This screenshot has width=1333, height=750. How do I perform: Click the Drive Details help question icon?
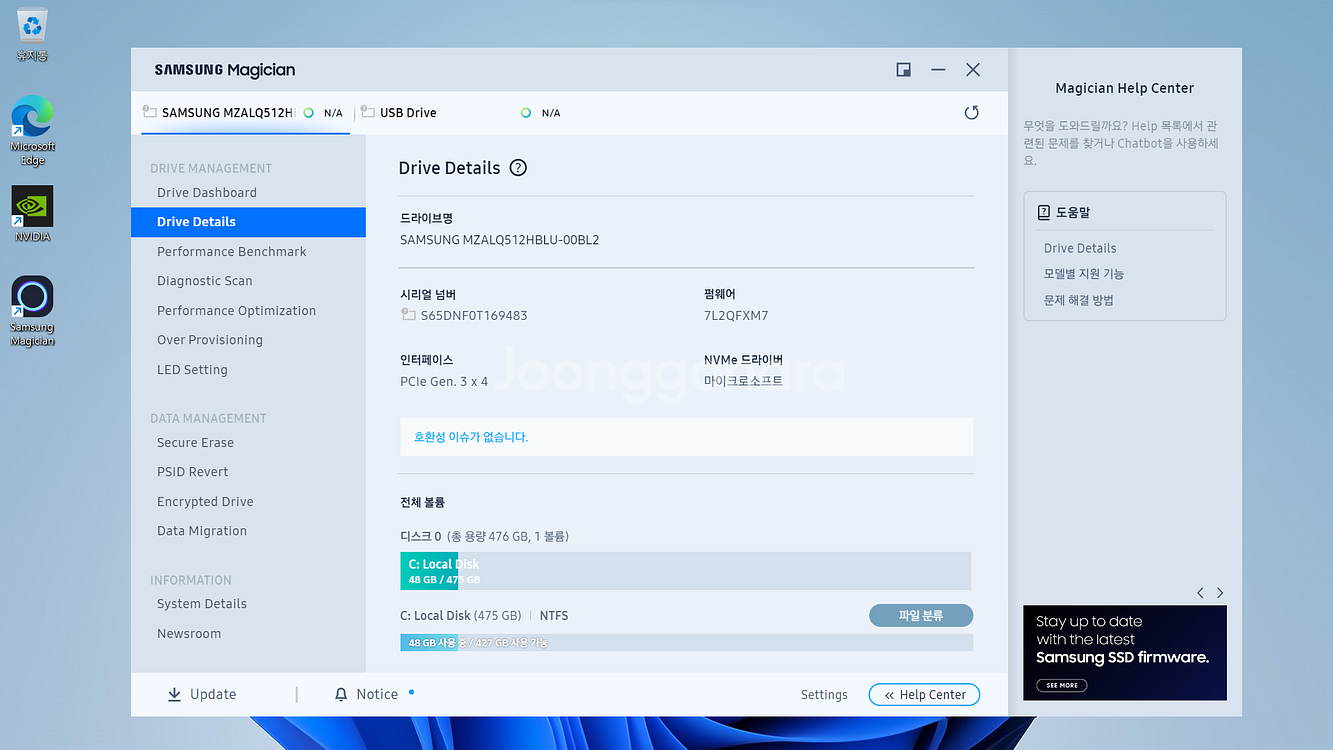[x=518, y=168]
